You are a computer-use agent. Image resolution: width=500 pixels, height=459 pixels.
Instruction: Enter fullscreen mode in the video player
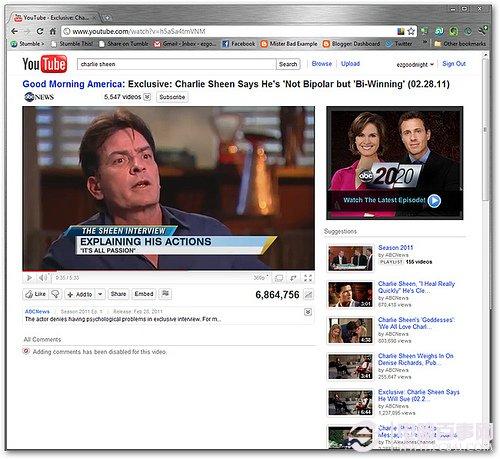pos(308,278)
